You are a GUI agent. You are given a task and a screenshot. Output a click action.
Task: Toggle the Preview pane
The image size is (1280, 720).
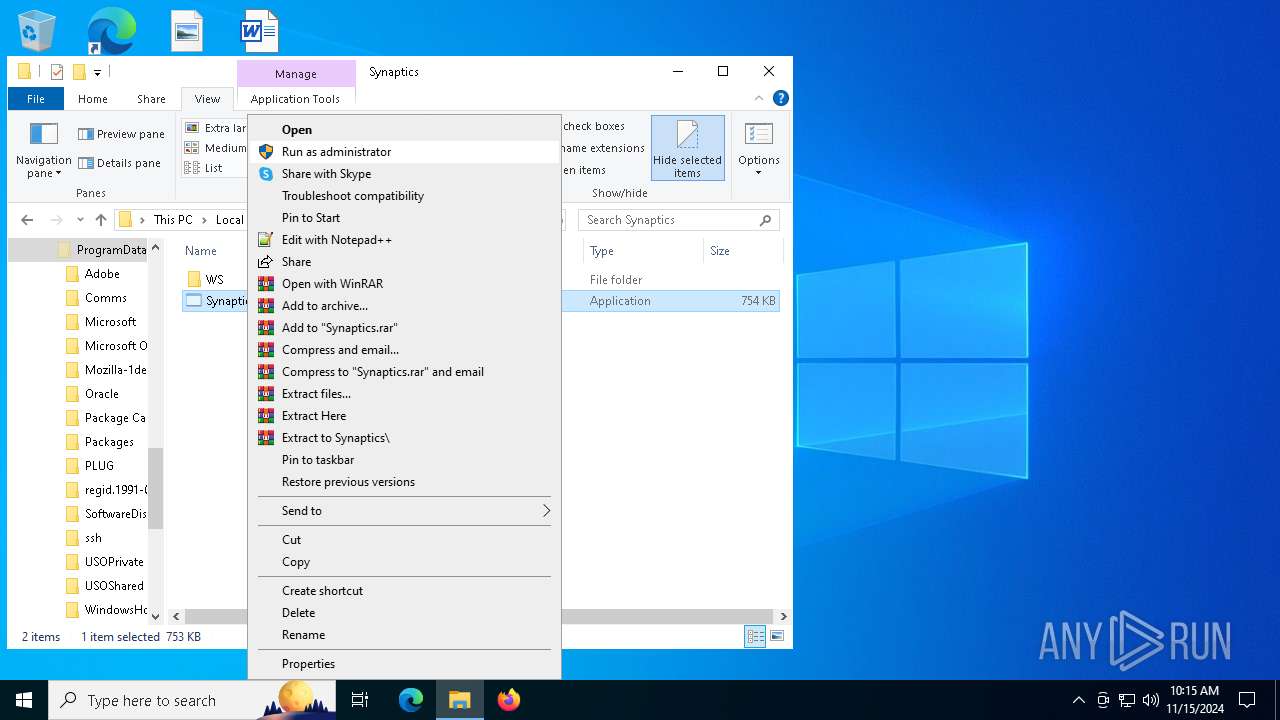(121, 134)
